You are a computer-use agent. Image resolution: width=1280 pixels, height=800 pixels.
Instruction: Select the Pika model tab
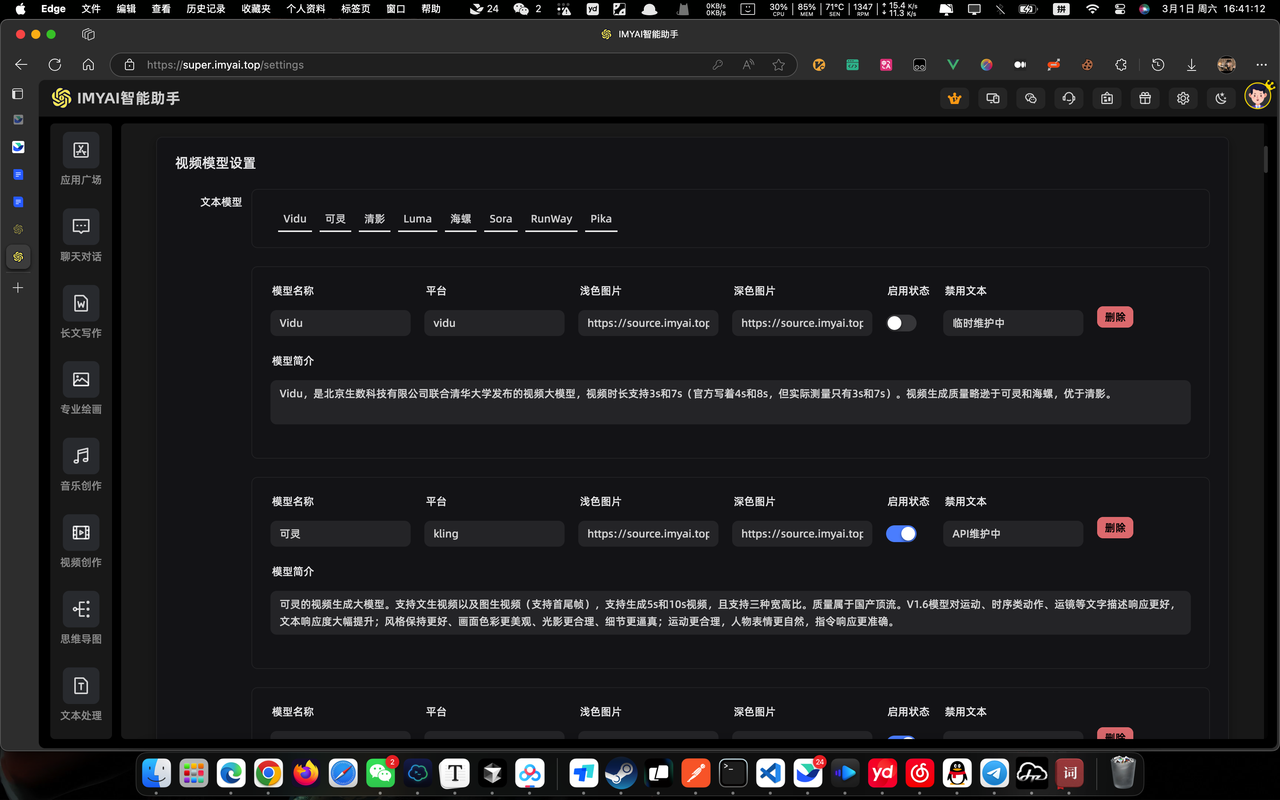coord(601,219)
